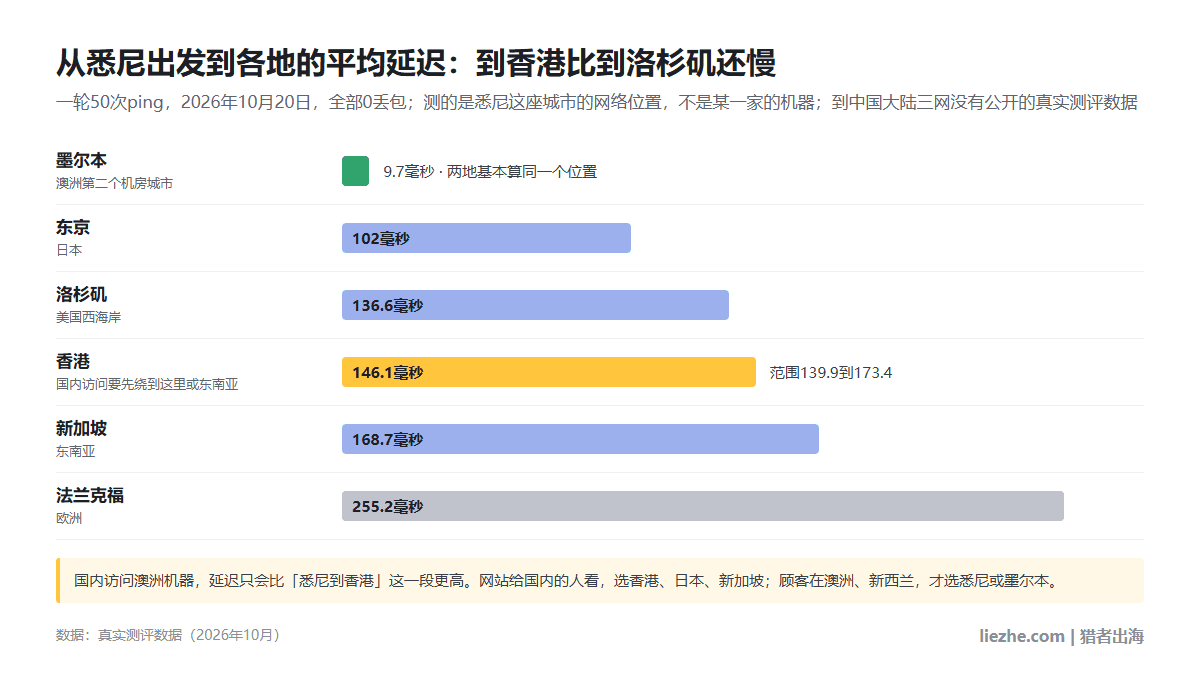The width and height of the screenshot is (1200, 690).
Task: Click the 洛杉矶 row label
Action: click(x=82, y=294)
